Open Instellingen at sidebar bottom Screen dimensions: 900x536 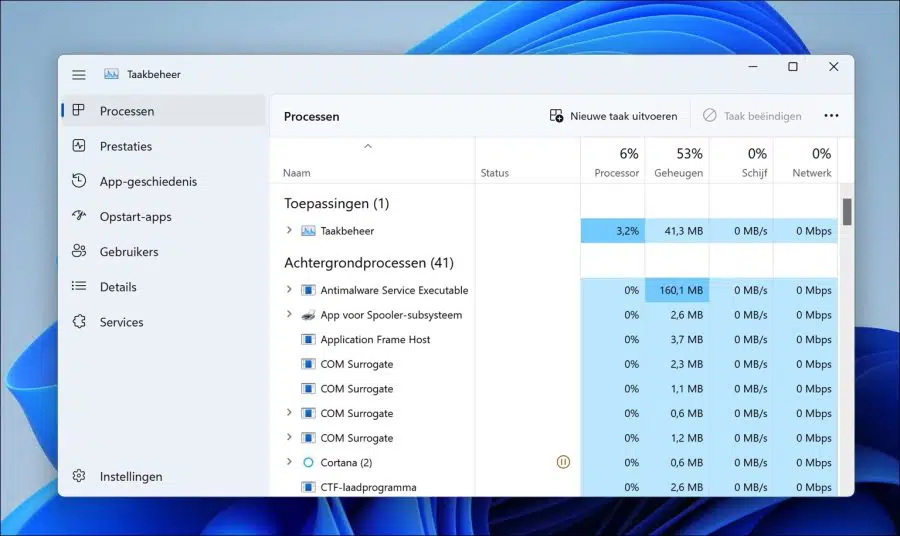pos(164,476)
